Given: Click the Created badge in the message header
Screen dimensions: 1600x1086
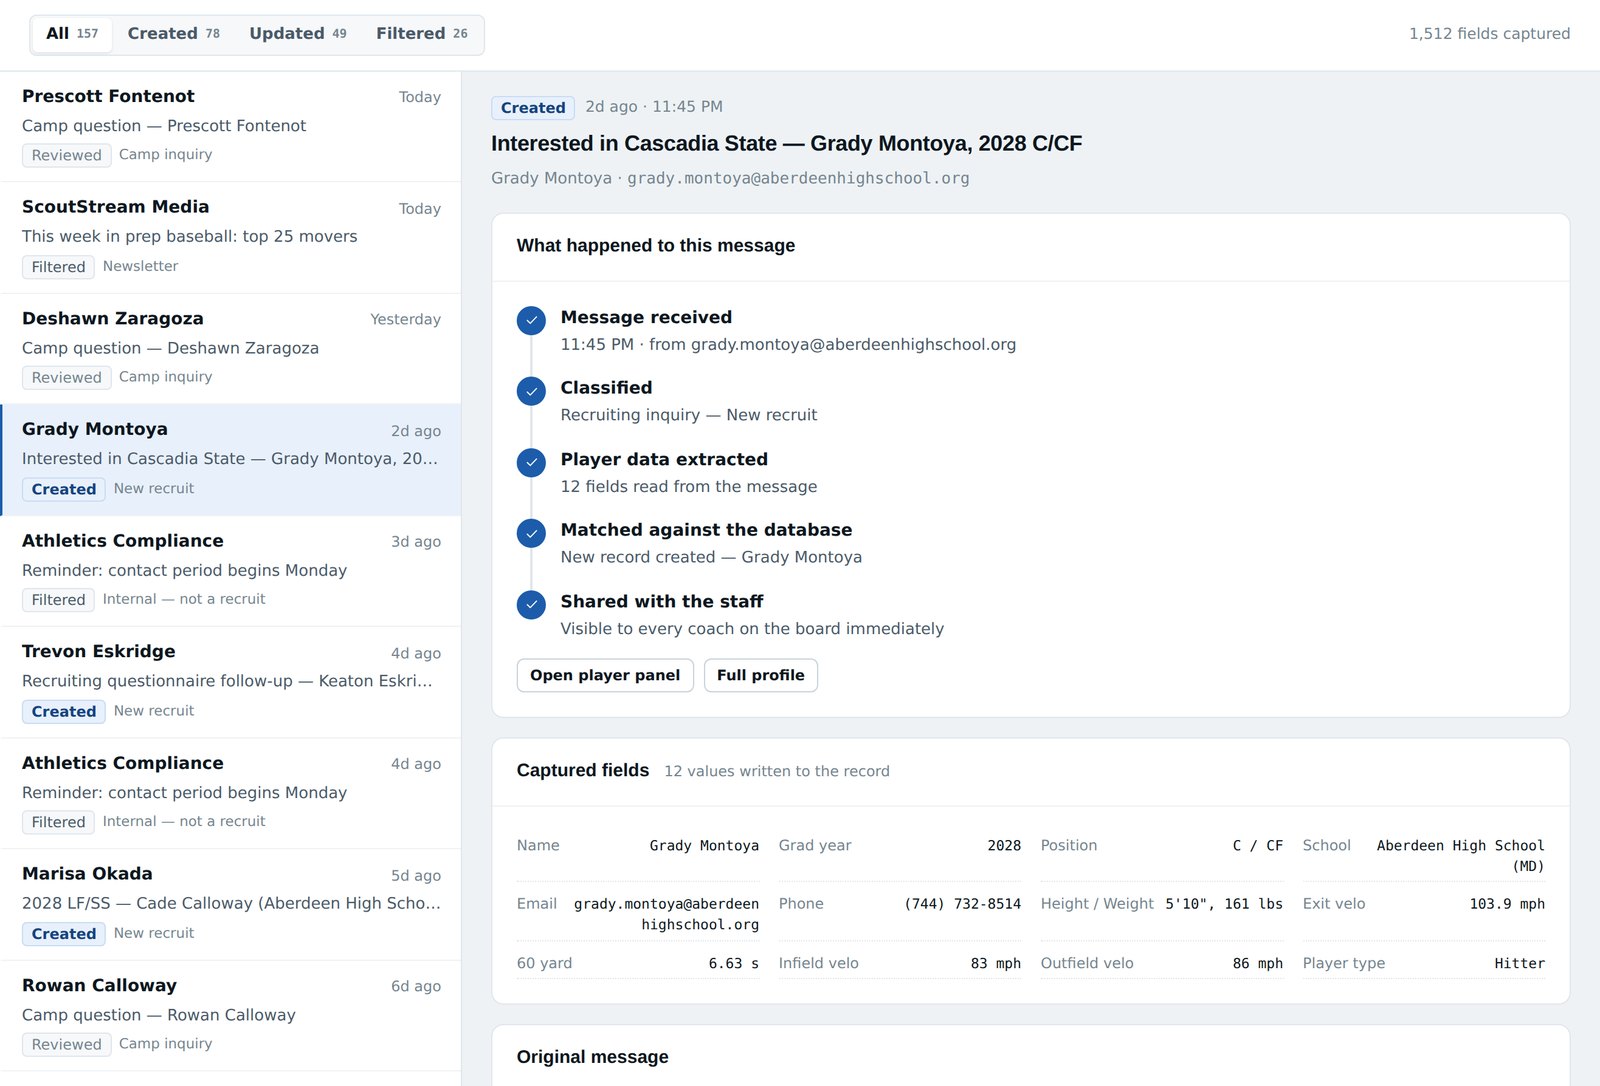Looking at the screenshot, I should [533, 107].
